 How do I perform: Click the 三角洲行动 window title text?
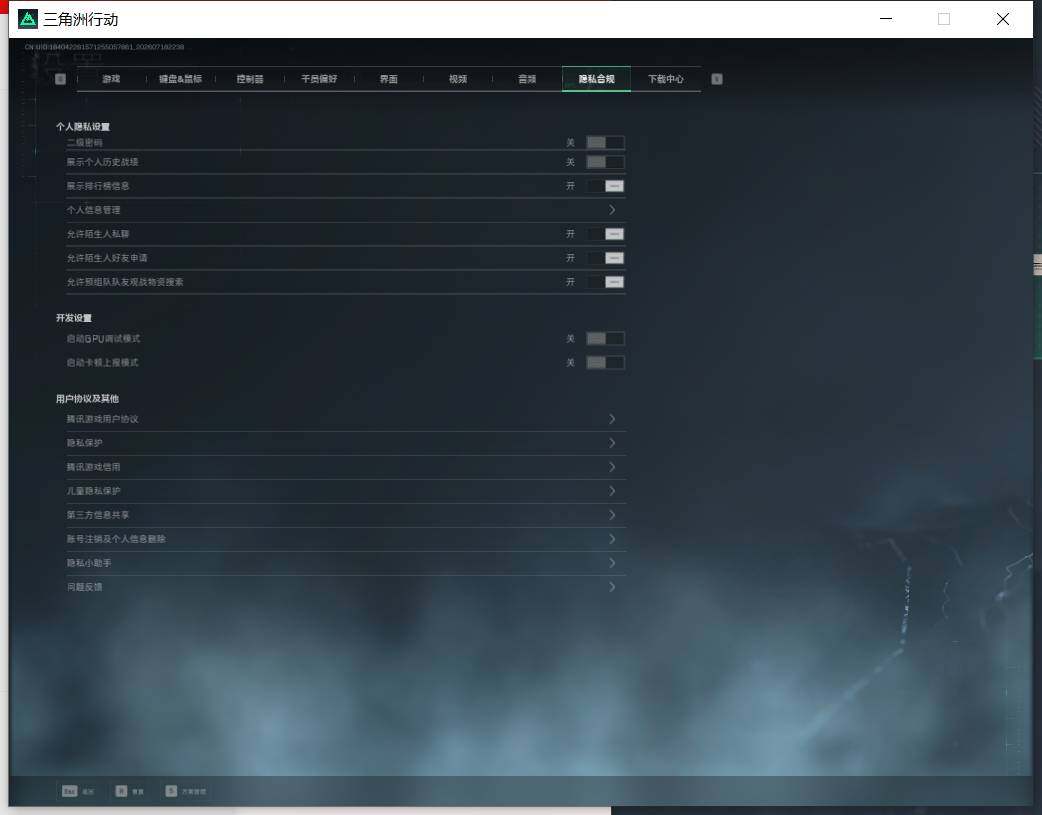click(x=81, y=19)
